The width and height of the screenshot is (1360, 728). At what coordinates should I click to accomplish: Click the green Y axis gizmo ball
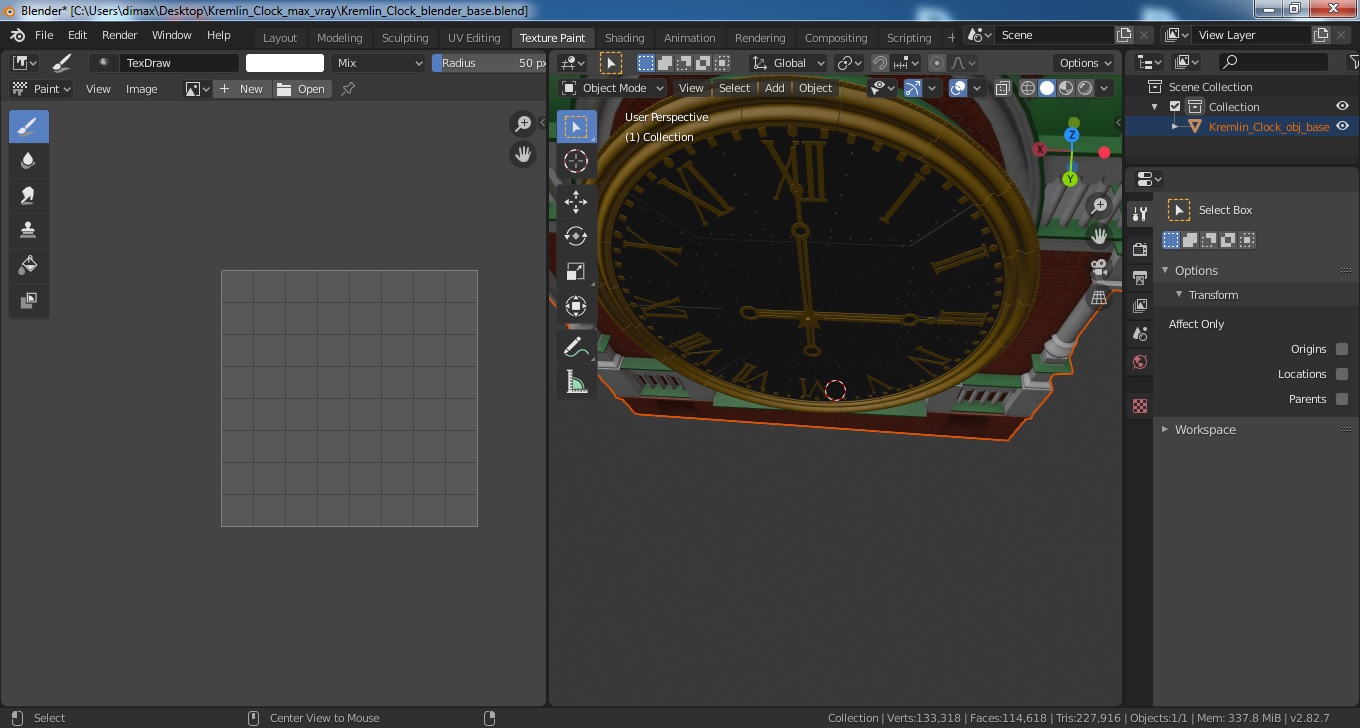tap(1070, 179)
